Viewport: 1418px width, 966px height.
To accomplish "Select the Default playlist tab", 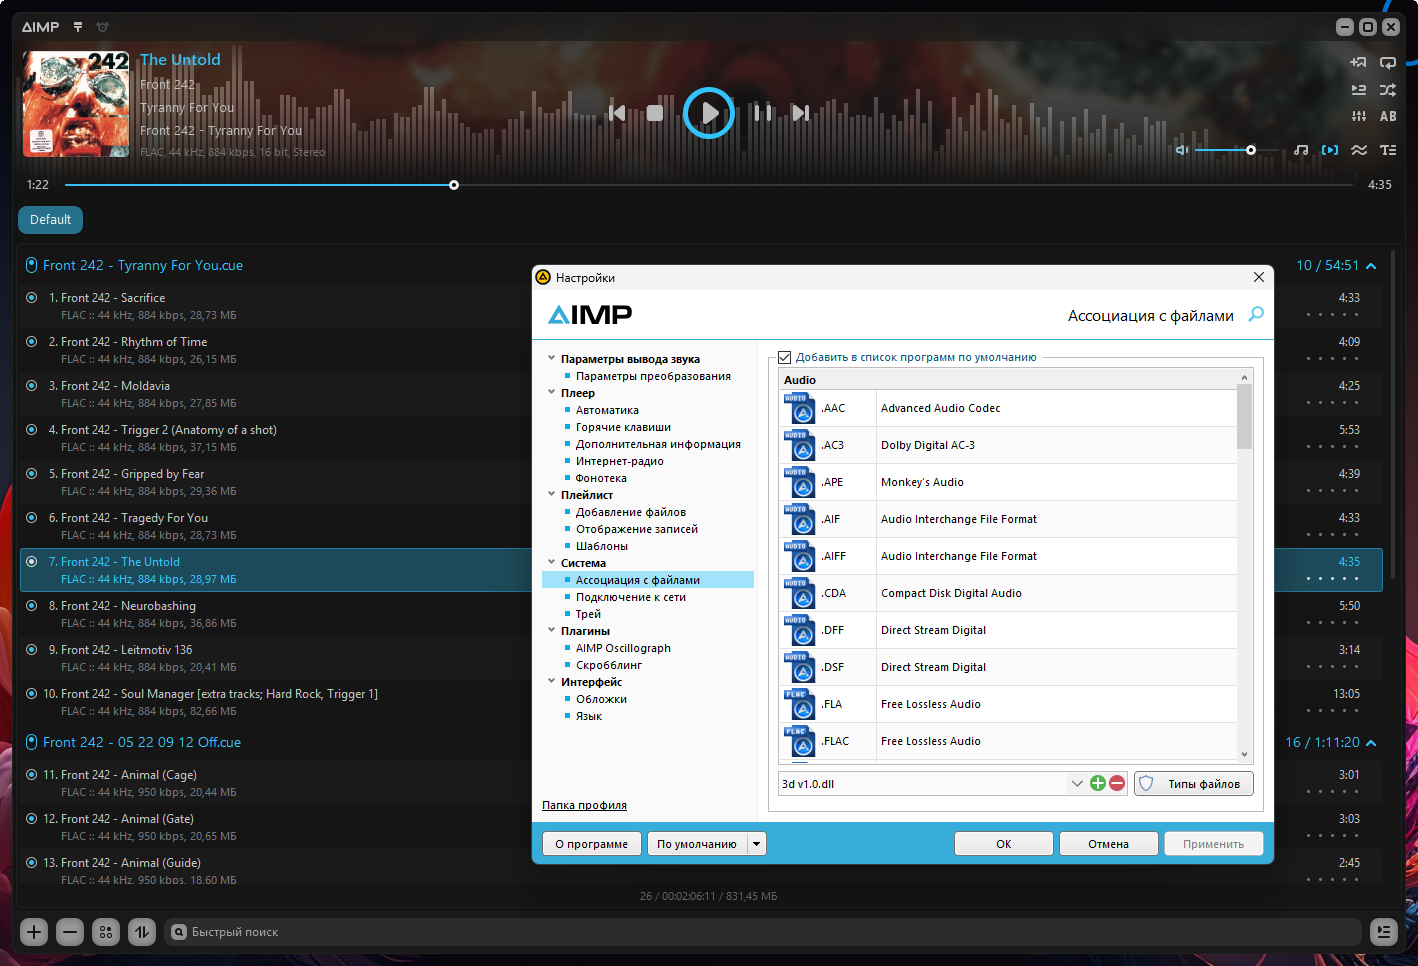I will (50, 220).
